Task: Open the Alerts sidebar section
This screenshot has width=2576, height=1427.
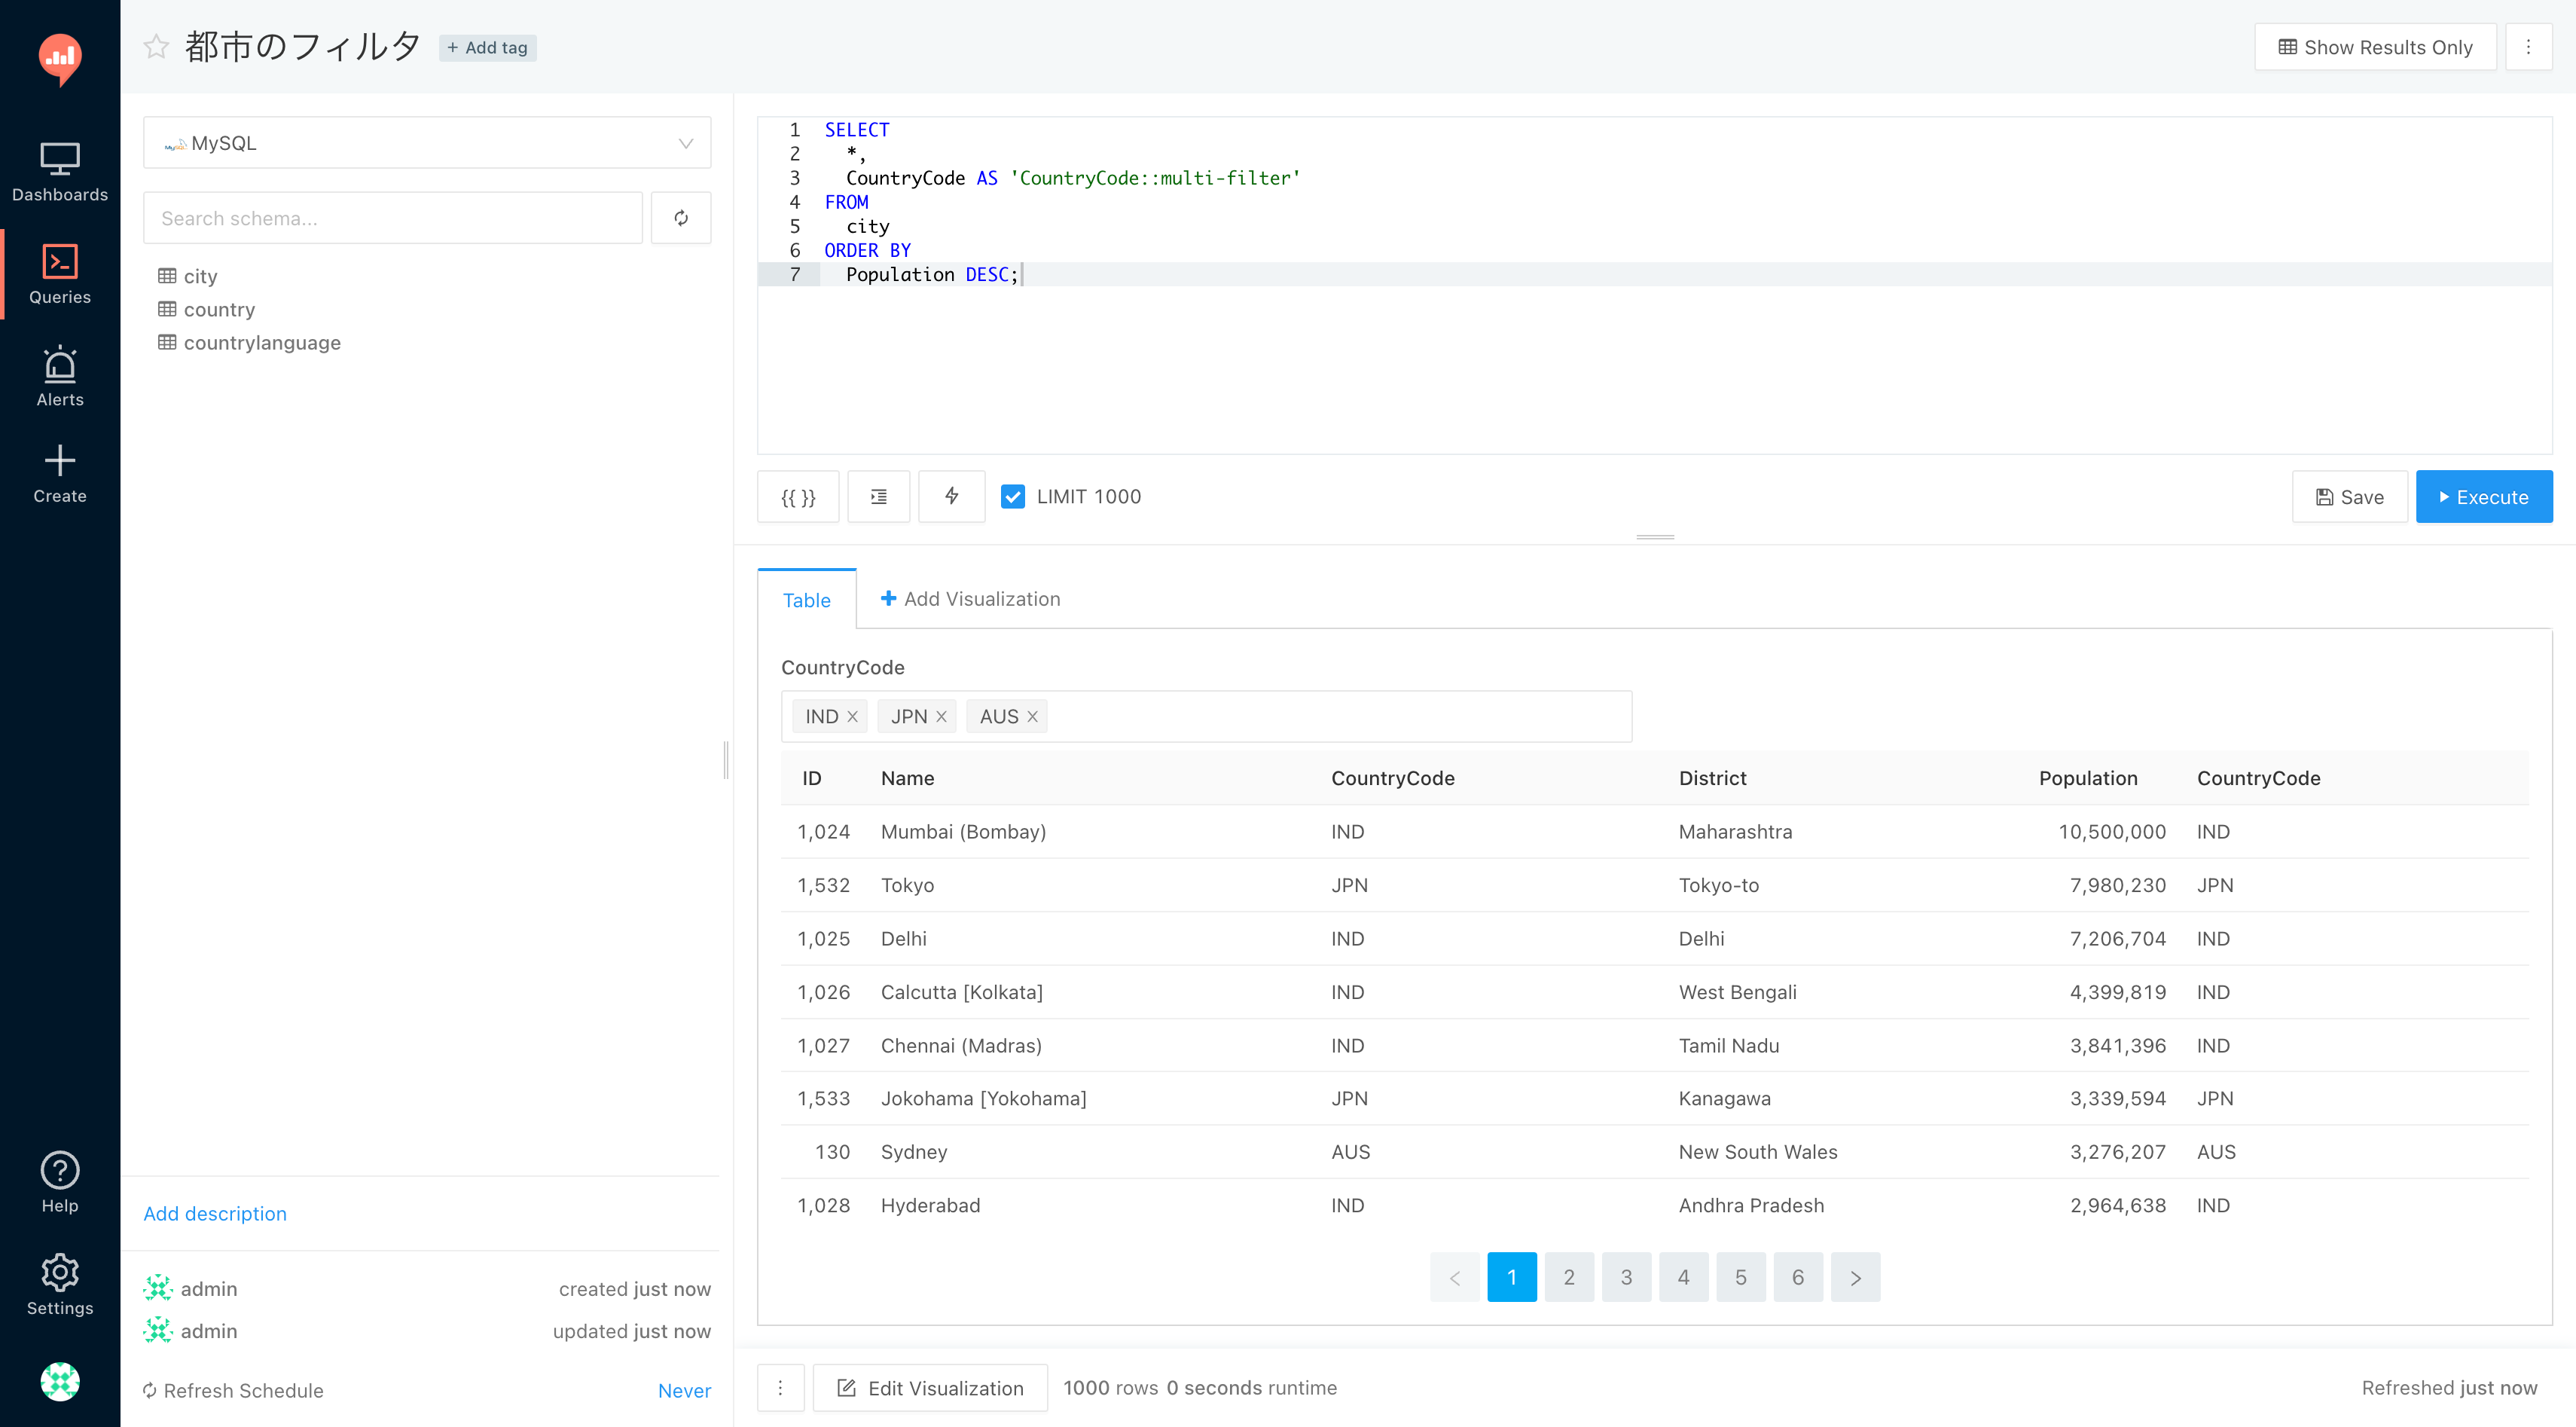Action: [x=60, y=377]
